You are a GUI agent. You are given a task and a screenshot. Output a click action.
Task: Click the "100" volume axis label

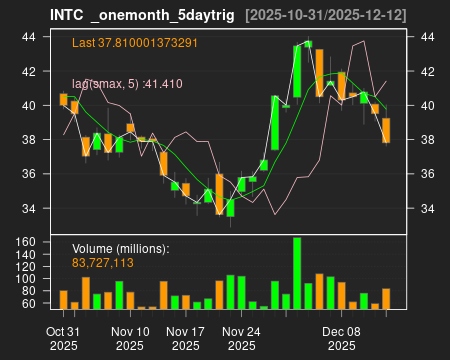[x=26, y=279]
